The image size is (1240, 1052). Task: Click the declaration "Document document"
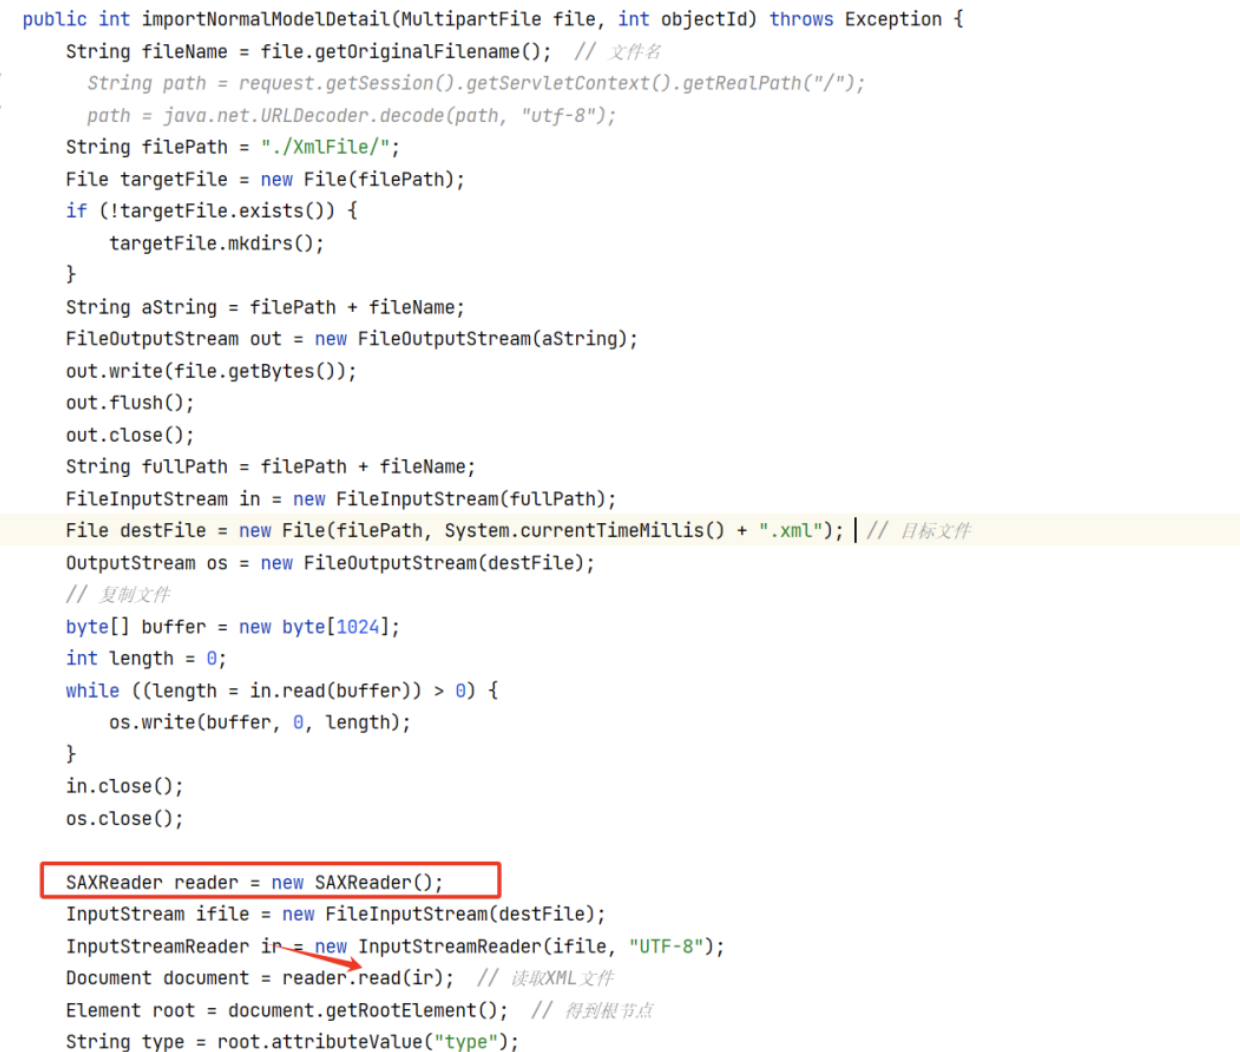157,979
